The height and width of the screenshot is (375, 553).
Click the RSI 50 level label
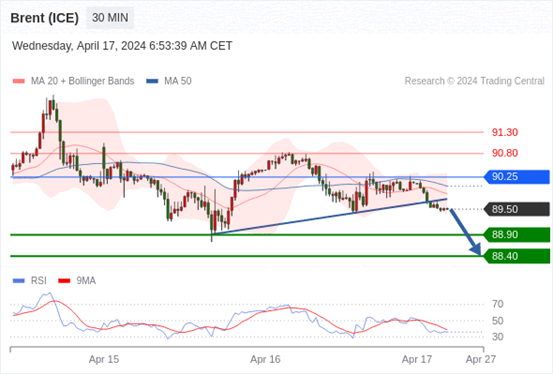click(498, 321)
